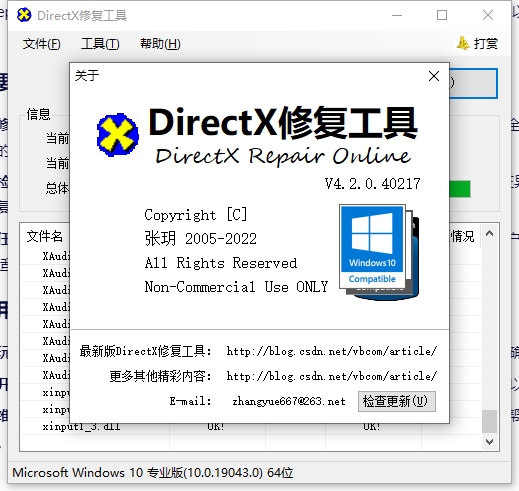The width and height of the screenshot is (519, 491).
Task: Click the green progress bar
Action: (460, 189)
